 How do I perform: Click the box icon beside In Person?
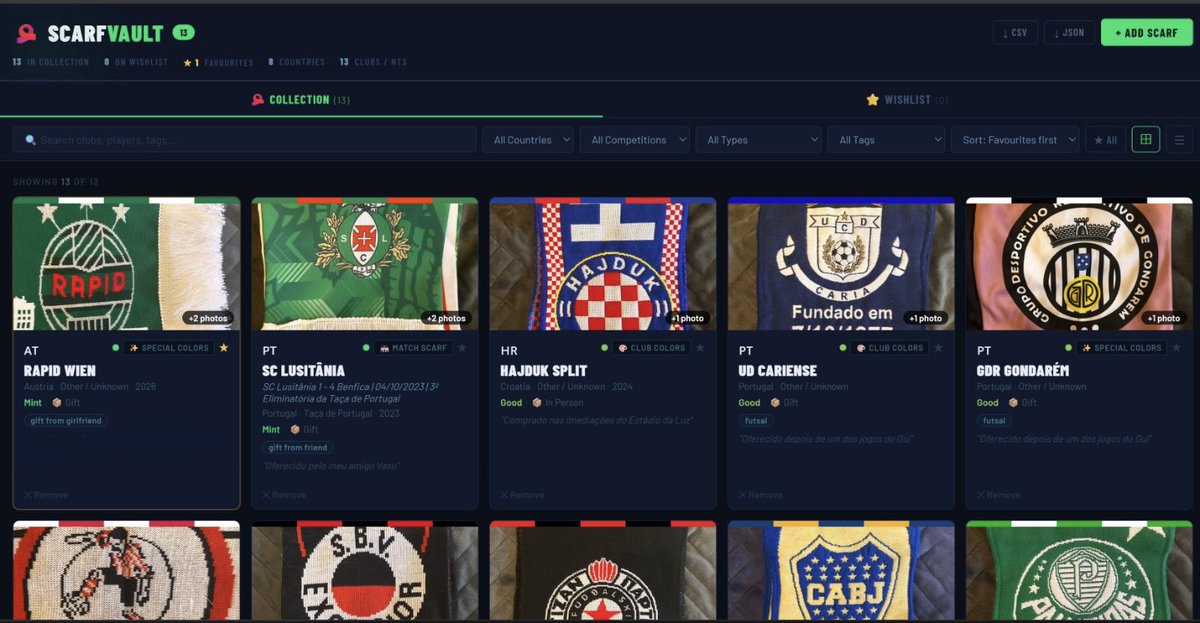(537, 403)
